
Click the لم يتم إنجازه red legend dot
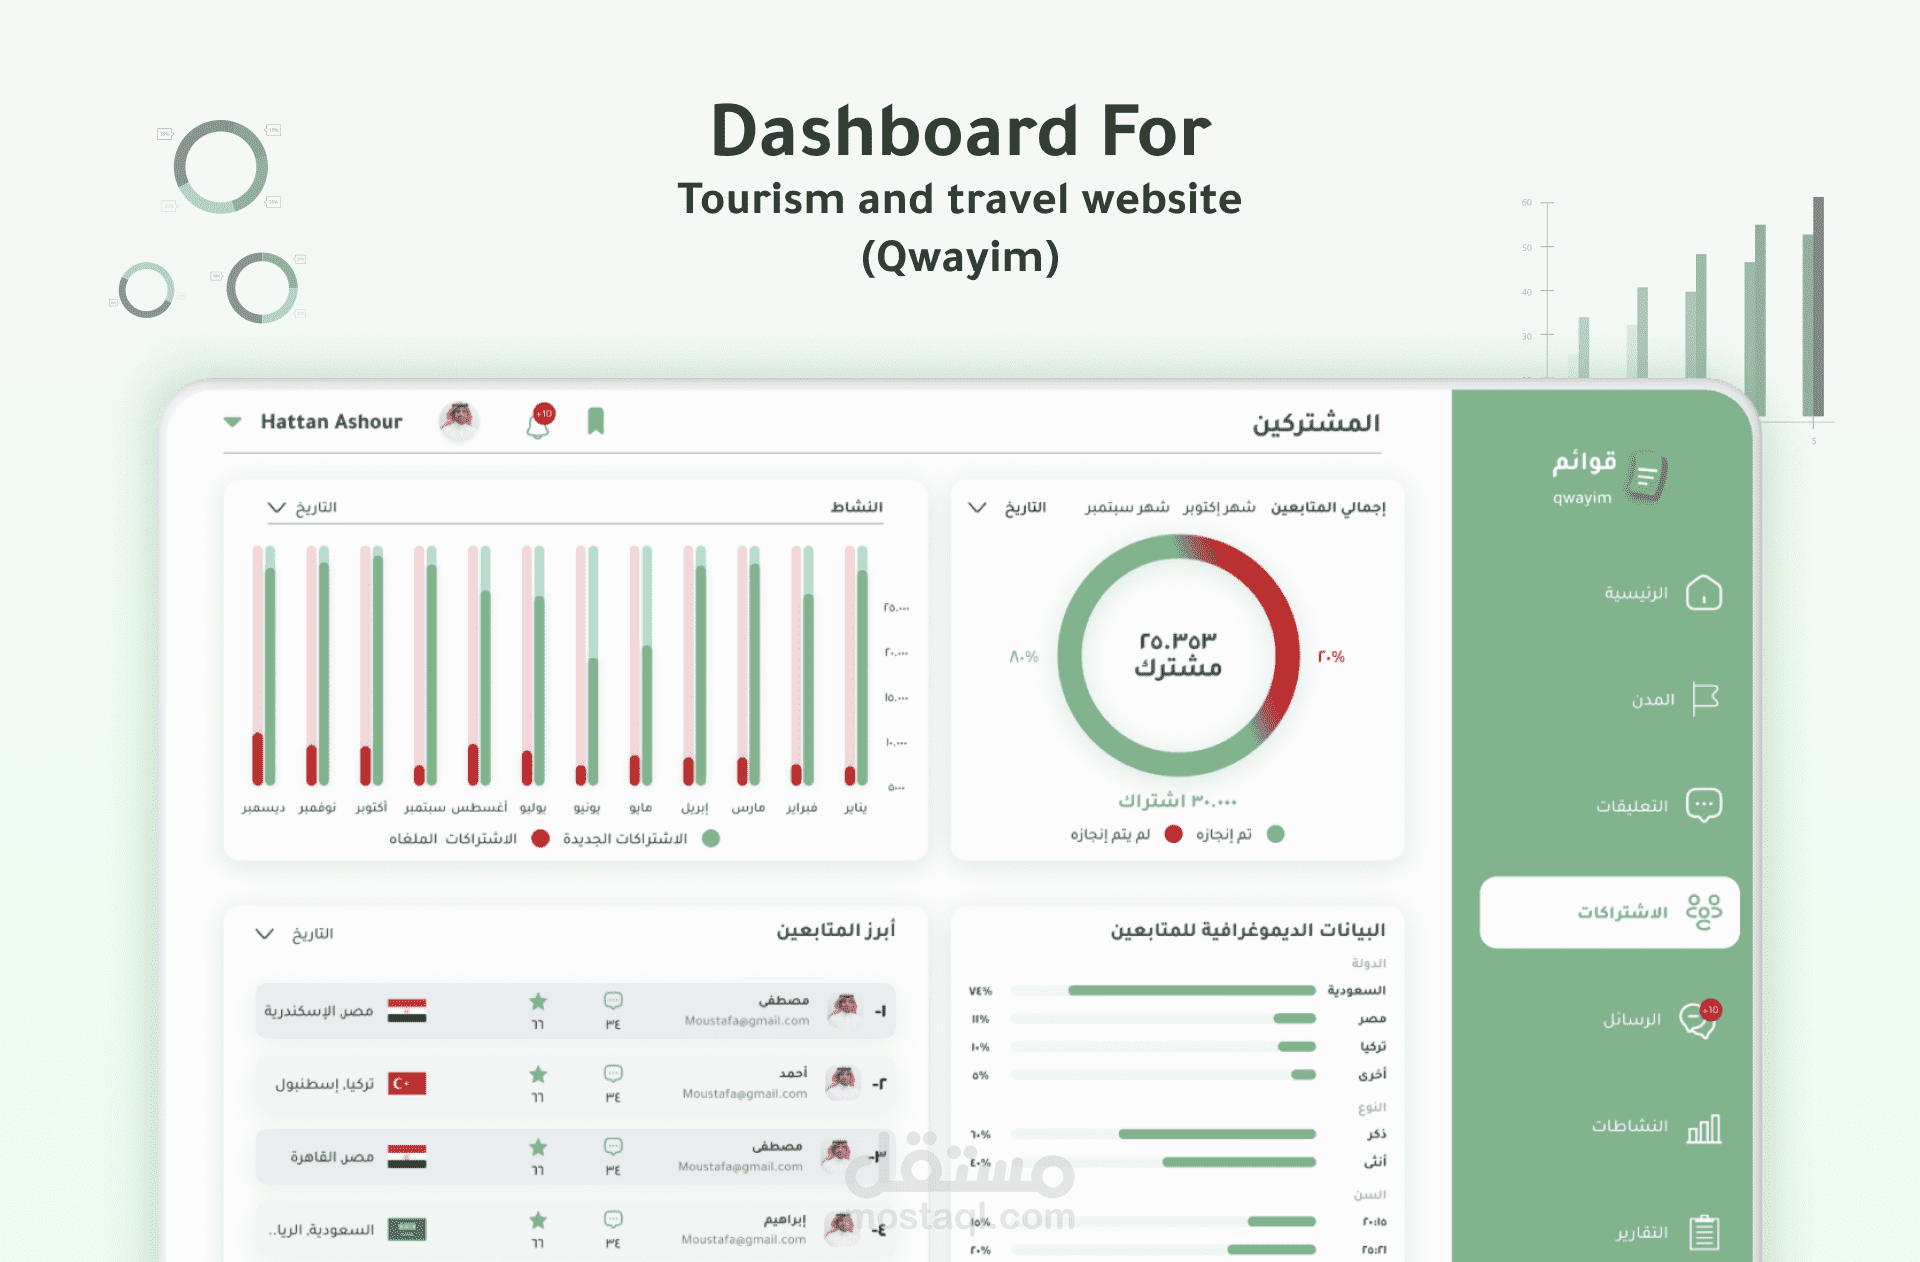(1174, 834)
